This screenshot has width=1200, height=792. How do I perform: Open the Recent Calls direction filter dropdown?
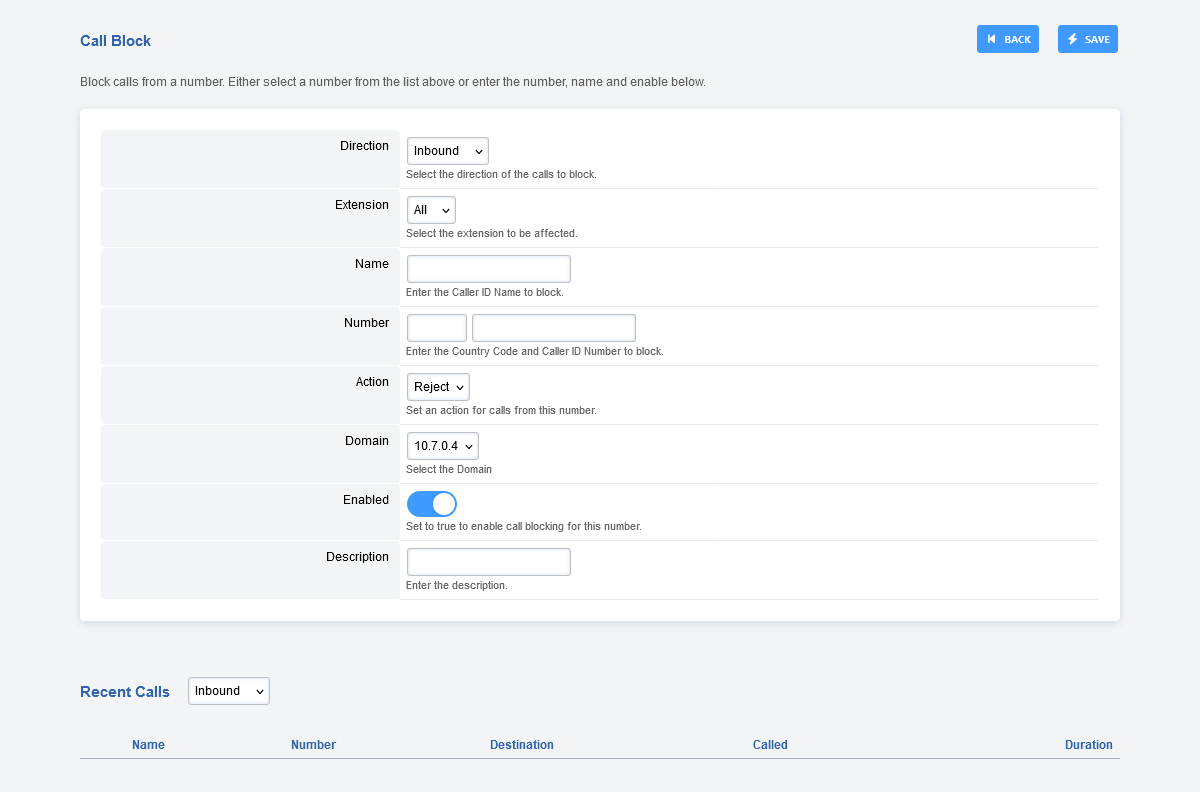pos(229,691)
